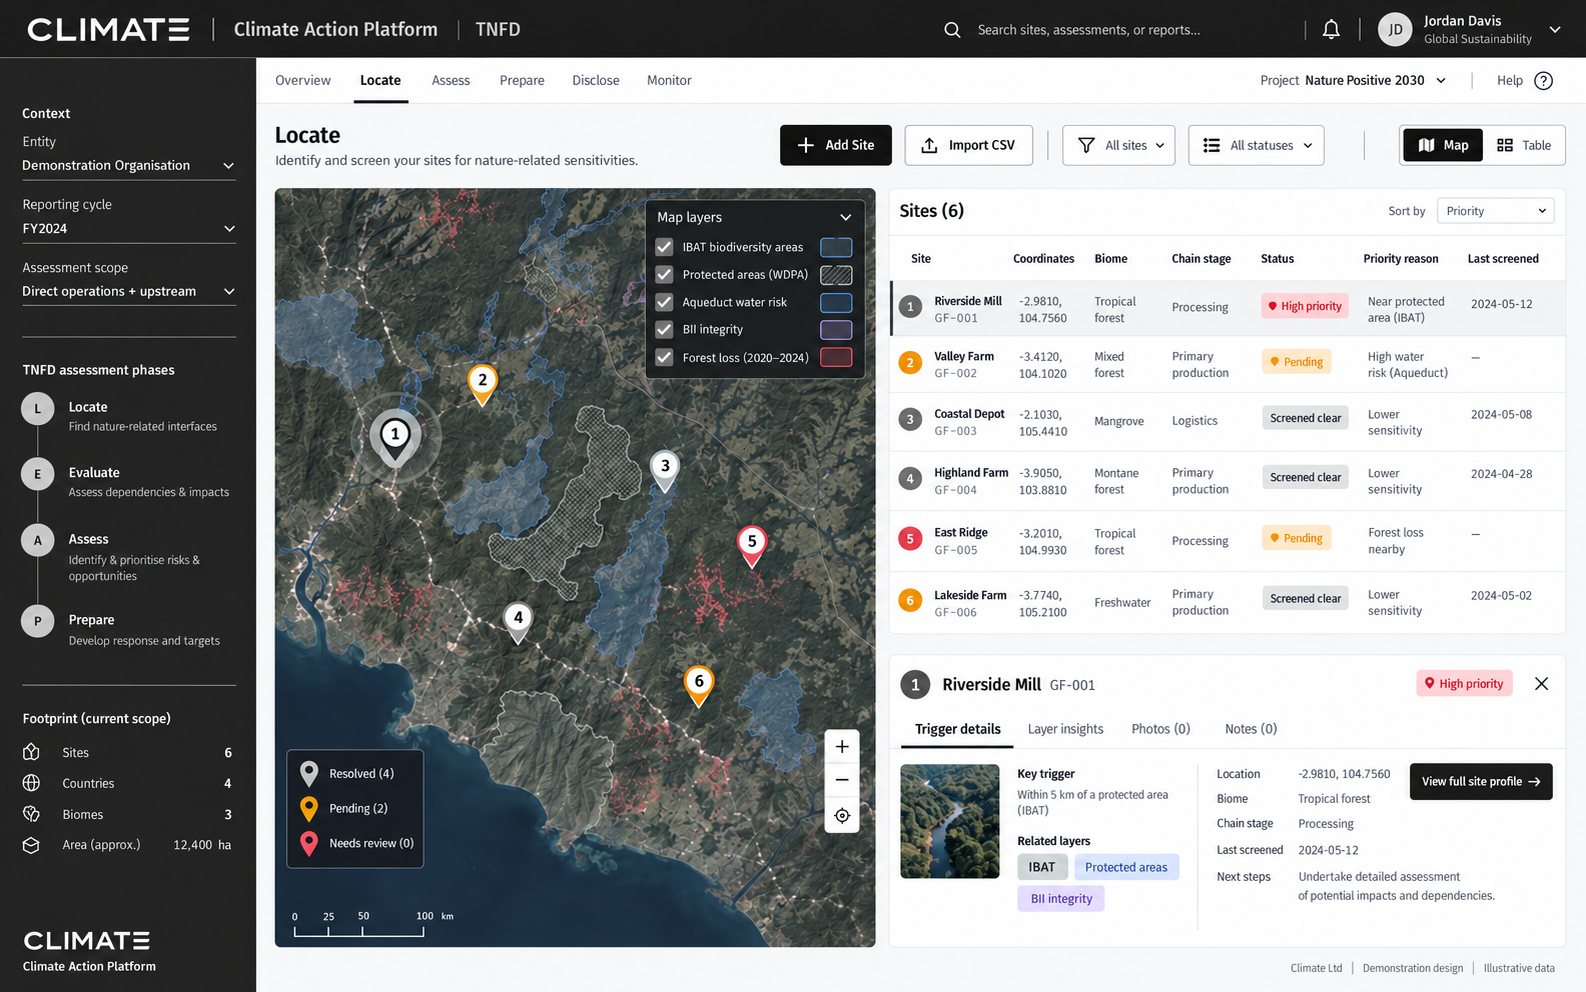1586x992 pixels.
Task: Open the Notes (0) tab
Action: (1251, 729)
